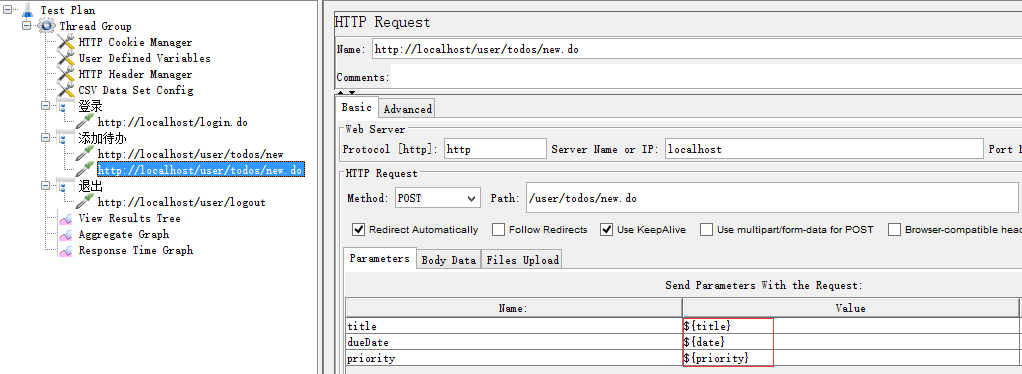Click the logout sampler pipette icon

tap(85, 202)
